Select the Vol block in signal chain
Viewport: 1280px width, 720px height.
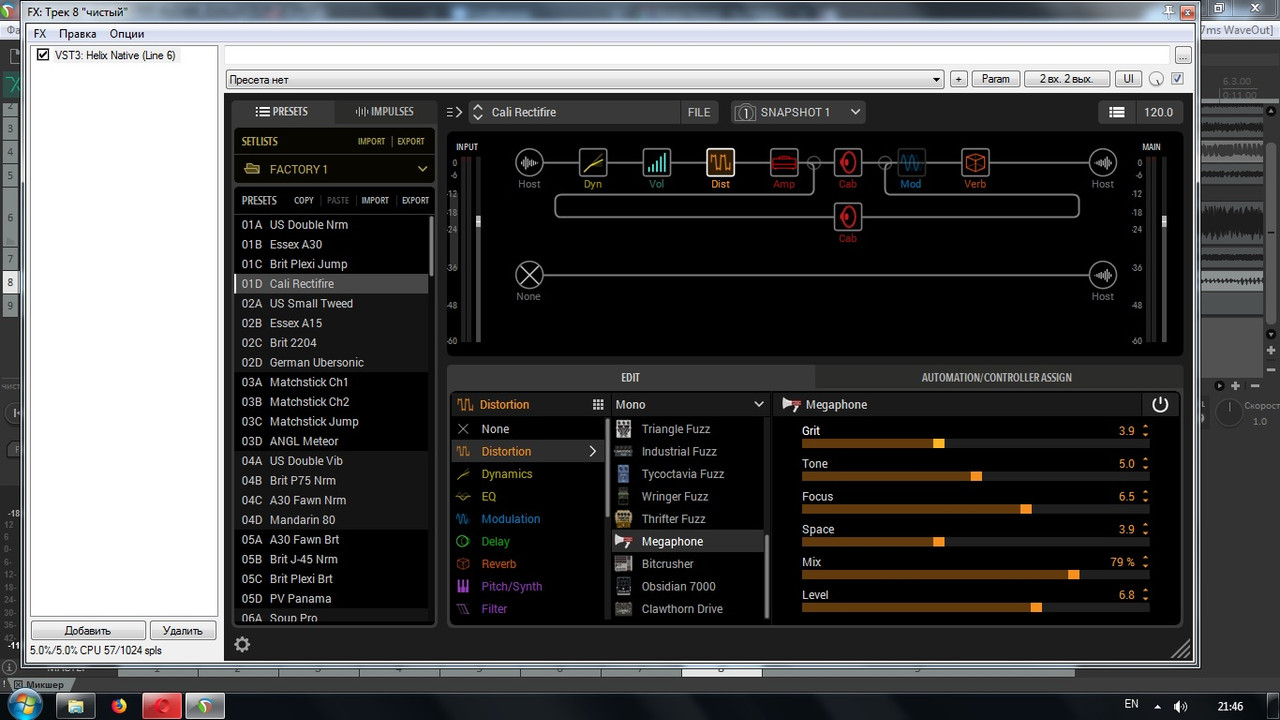(x=656, y=162)
